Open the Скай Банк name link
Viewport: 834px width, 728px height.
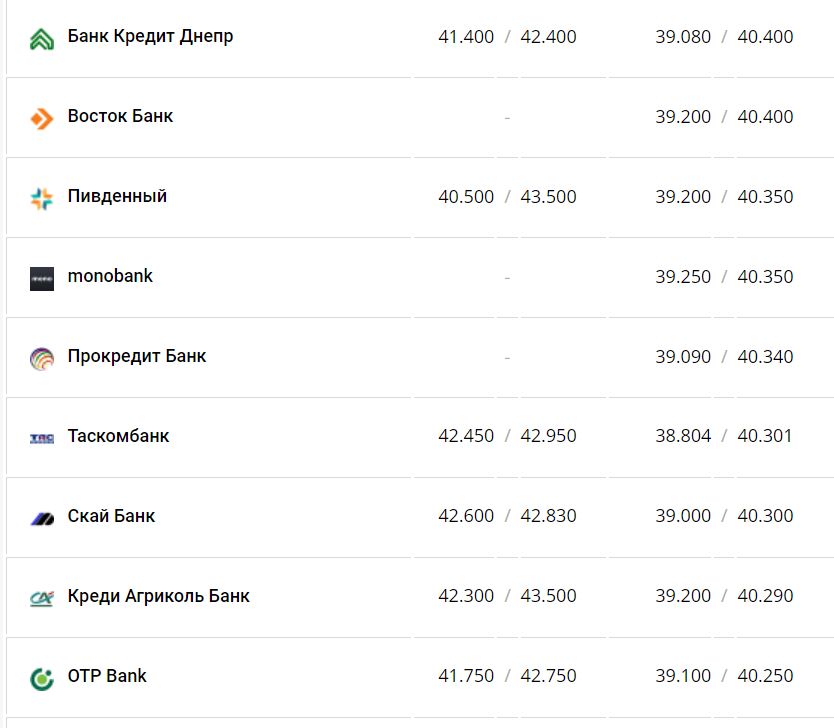click(111, 516)
